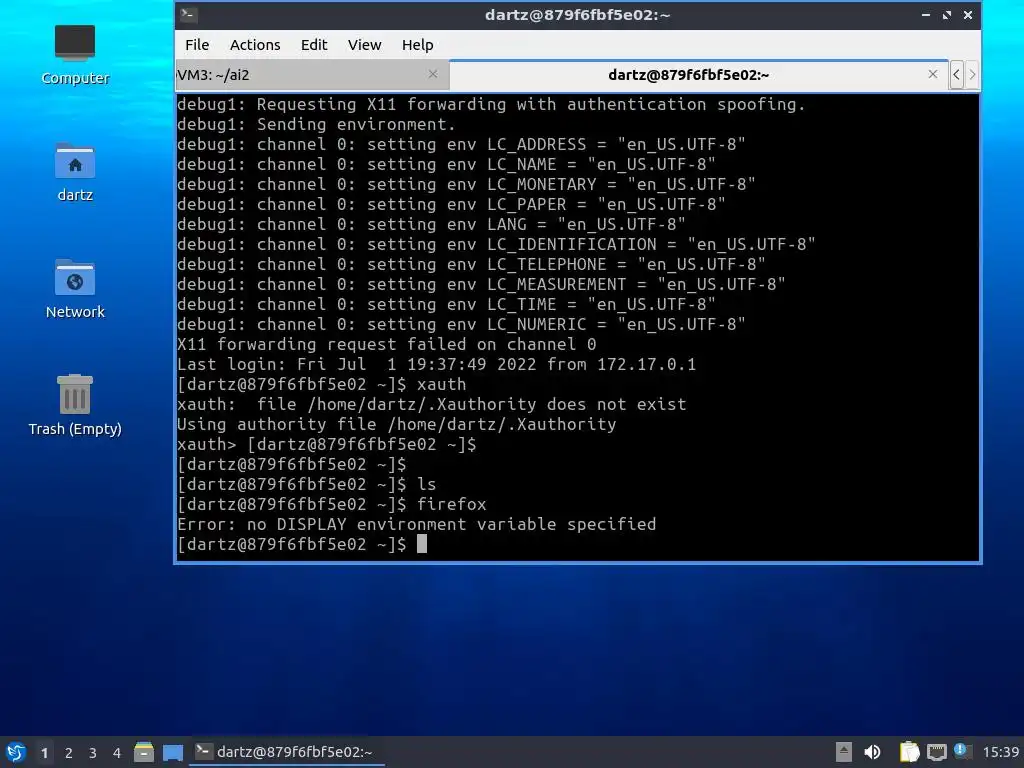Switch to the VM3: ~/ai2 tab
The height and width of the screenshot is (768, 1024).
coord(312,75)
